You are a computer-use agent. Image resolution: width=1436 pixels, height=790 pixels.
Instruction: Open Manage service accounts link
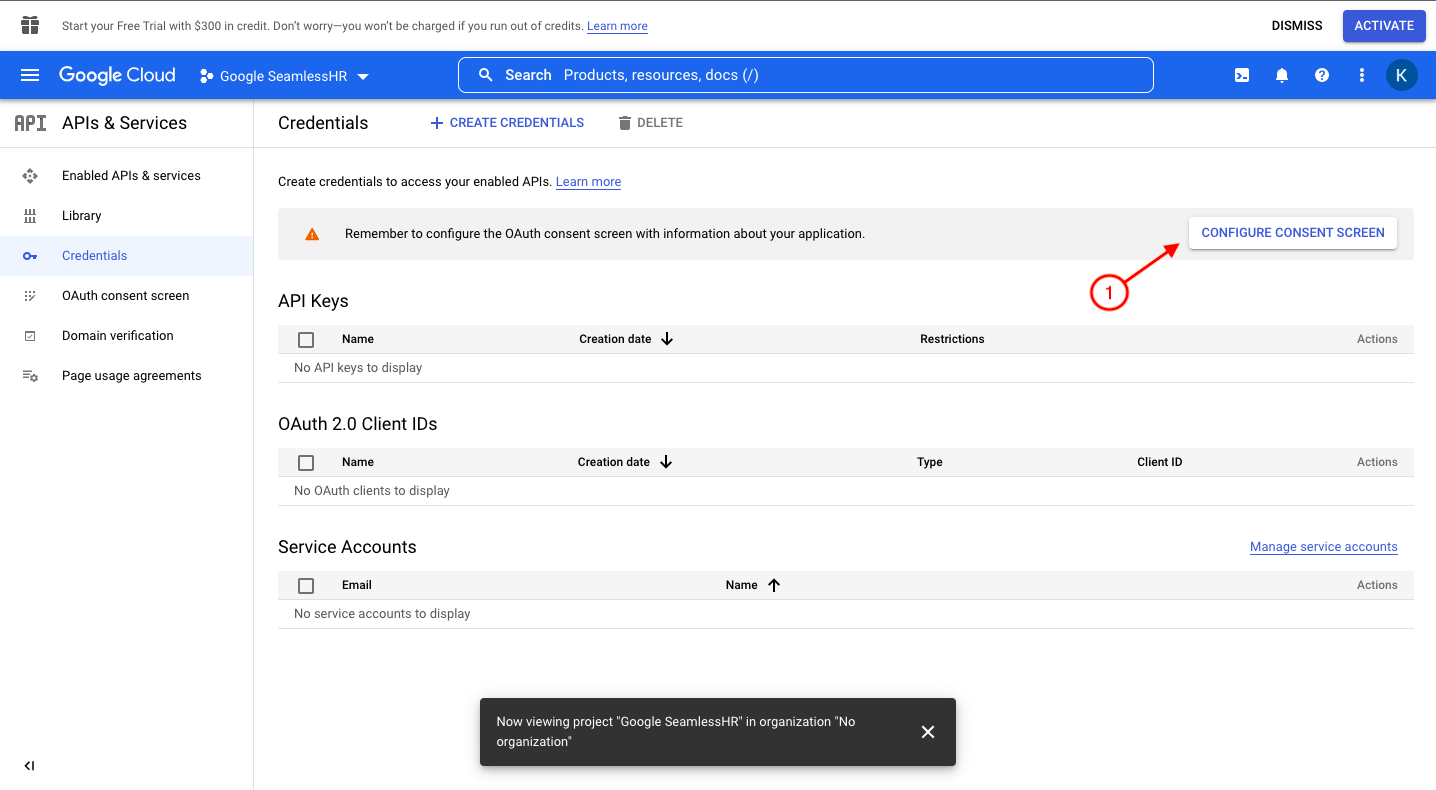[x=1324, y=547]
